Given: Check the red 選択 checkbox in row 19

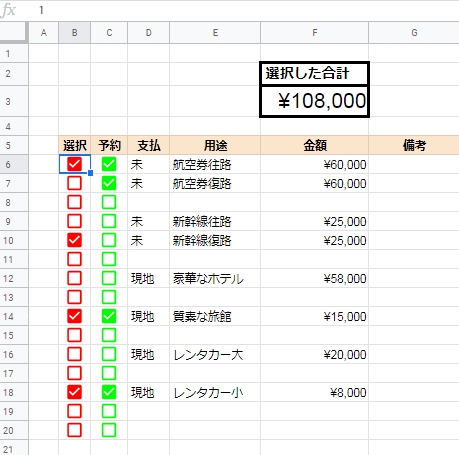Looking at the screenshot, I should [74, 411].
